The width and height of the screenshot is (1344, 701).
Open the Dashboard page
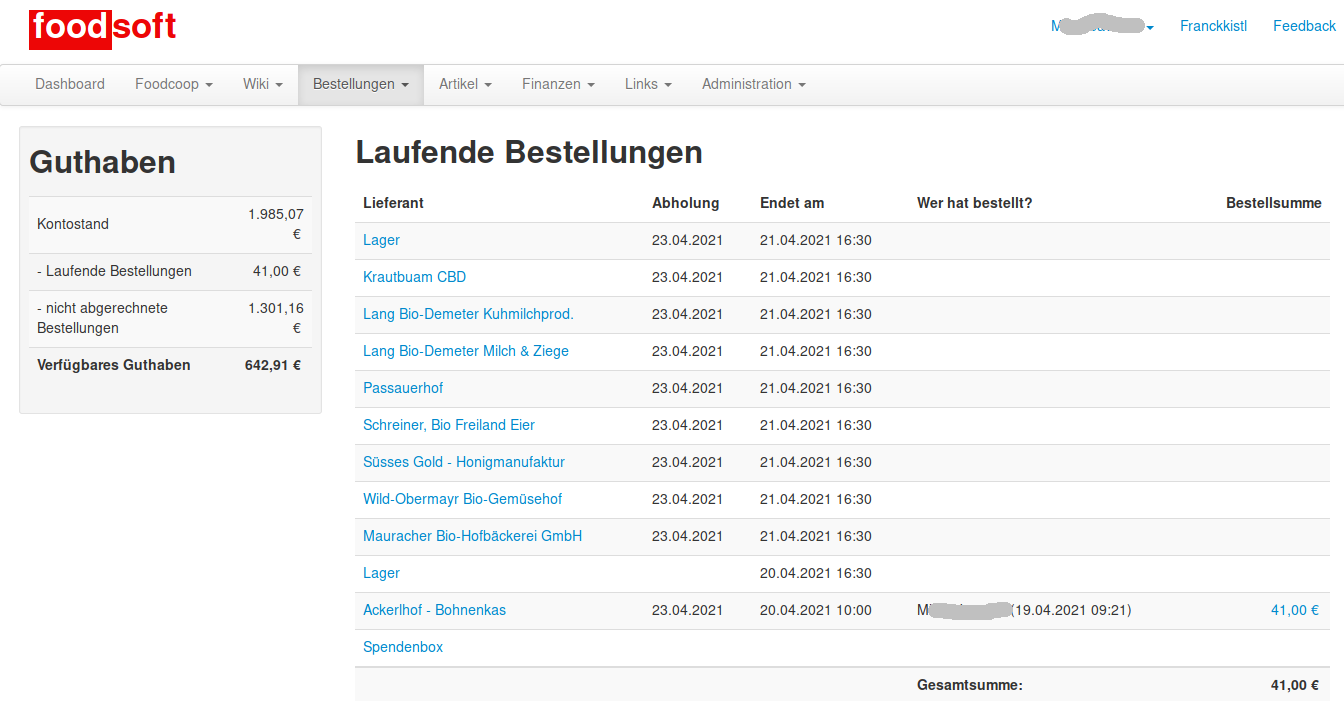click(x=70, y=84)
